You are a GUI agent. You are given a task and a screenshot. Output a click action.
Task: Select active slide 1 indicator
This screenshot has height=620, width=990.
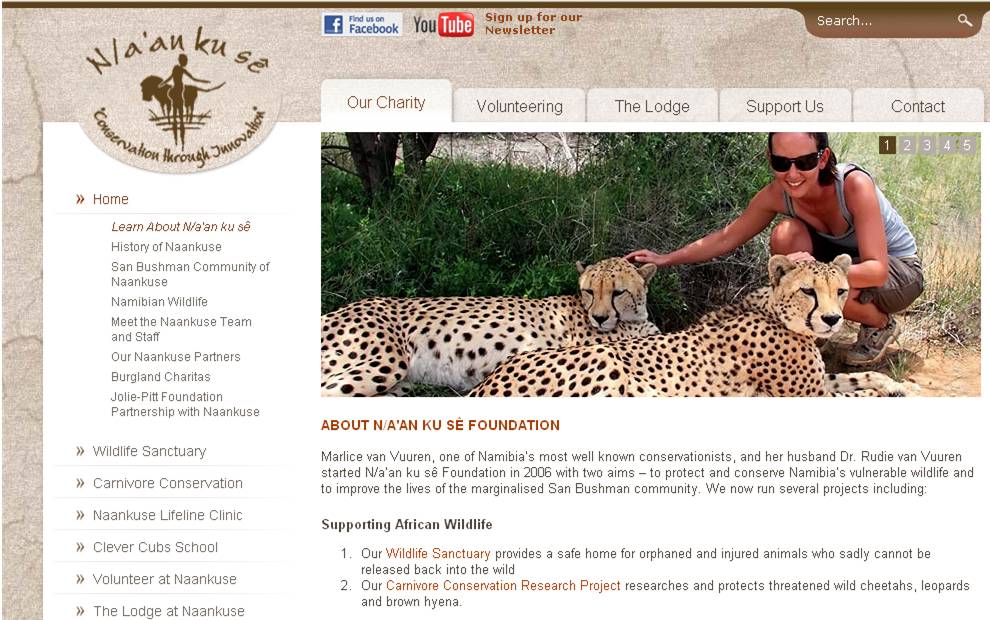click(x=887, y=145)
